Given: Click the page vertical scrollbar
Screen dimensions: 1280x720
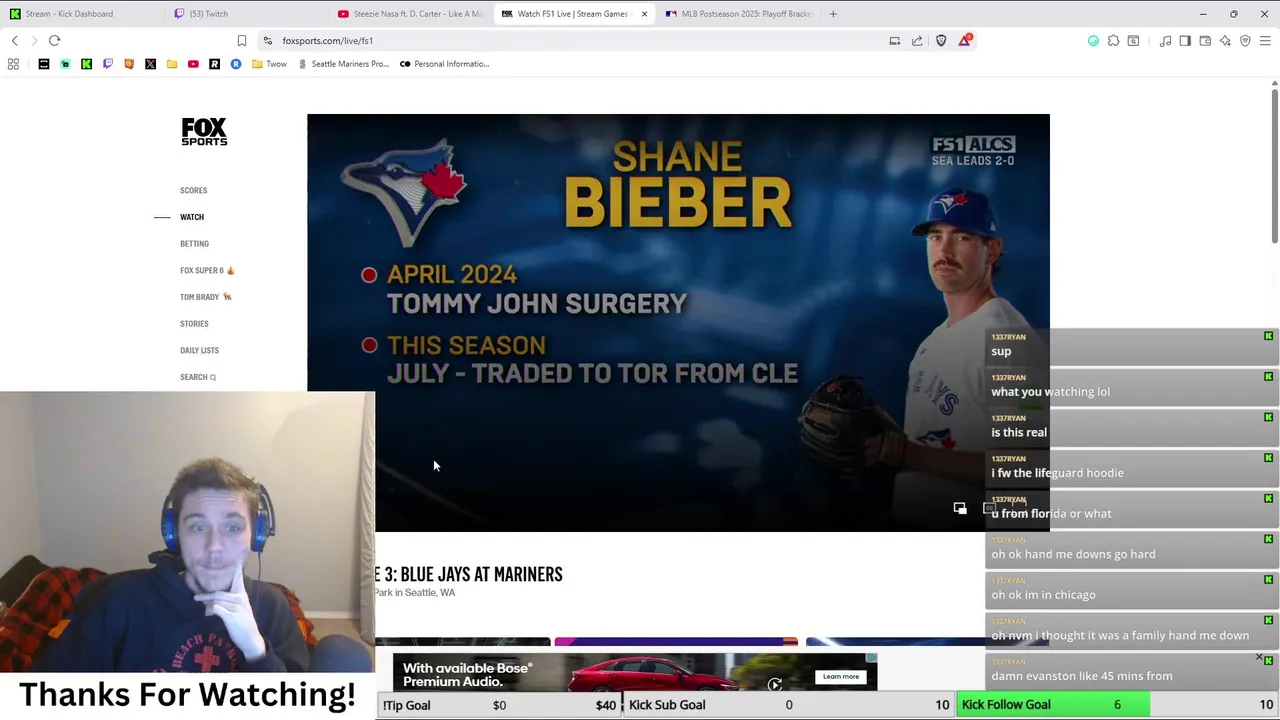Looking at the screenshot, I should tap(1274, 165).
